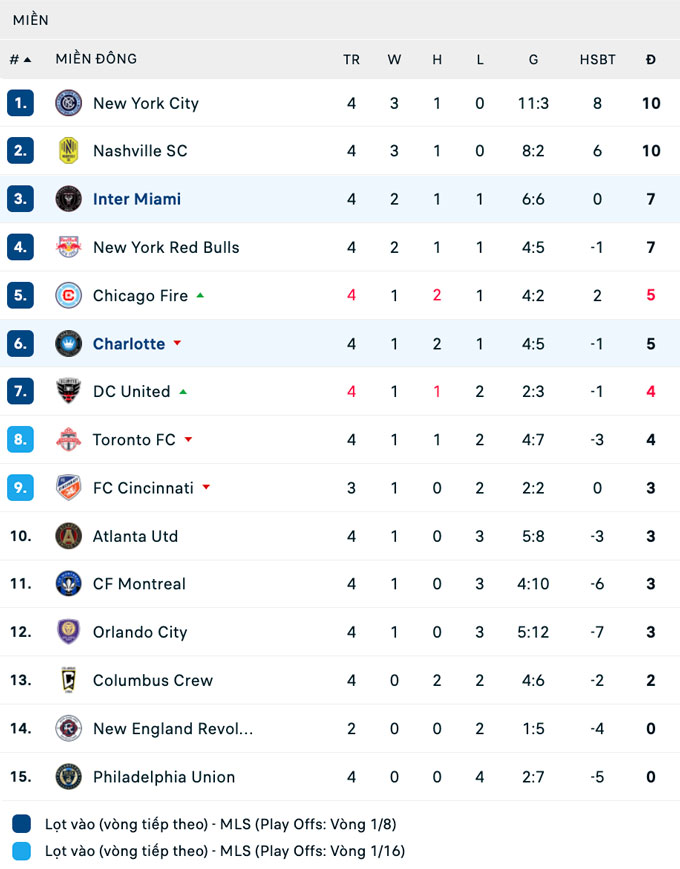The width and height of the screenshot is (680, 869).
Task: Click the Columbus Crew crest
Action: (68, 680)
